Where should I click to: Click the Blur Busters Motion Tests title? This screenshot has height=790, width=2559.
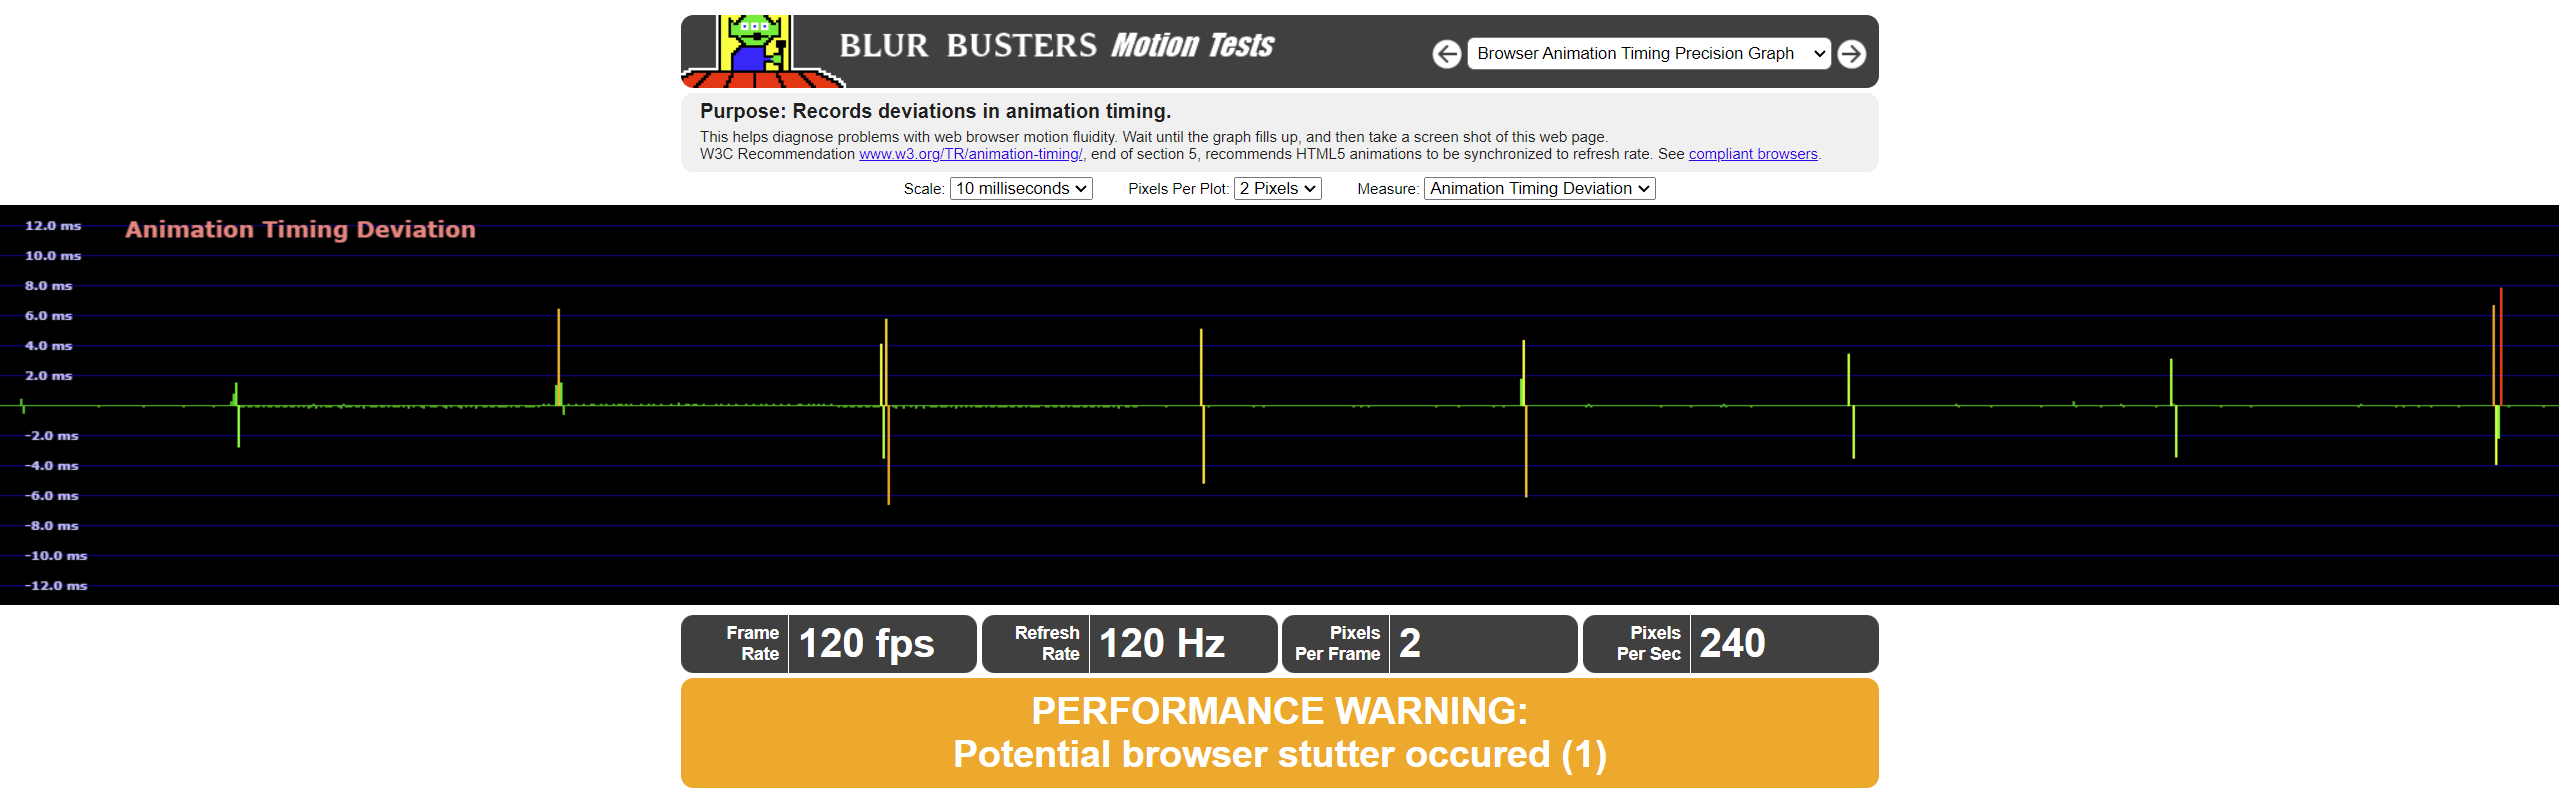coord(1056,46)
